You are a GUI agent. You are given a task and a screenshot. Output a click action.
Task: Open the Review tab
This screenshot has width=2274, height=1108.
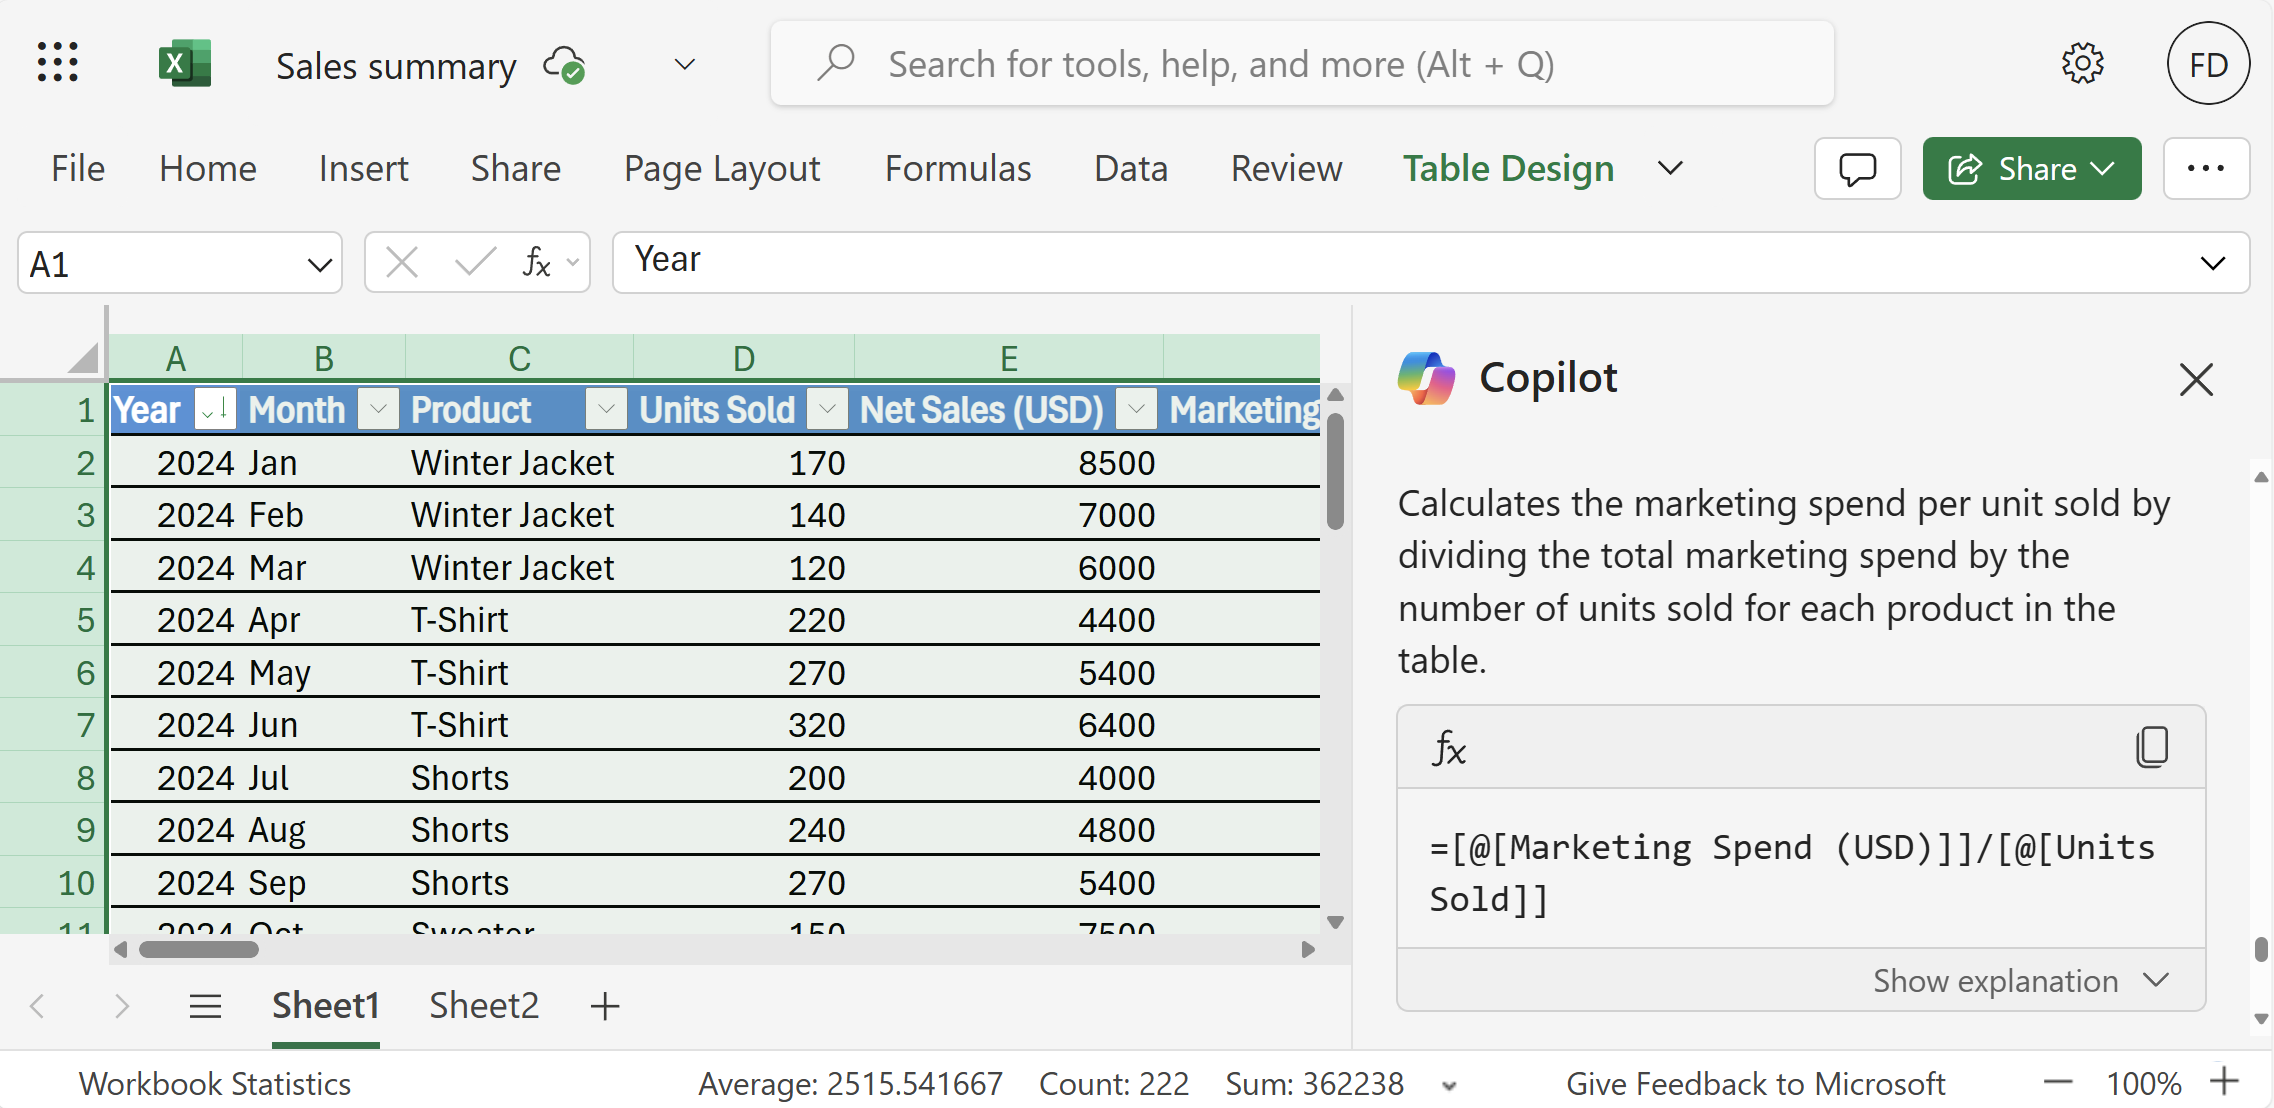(1287, 168)
